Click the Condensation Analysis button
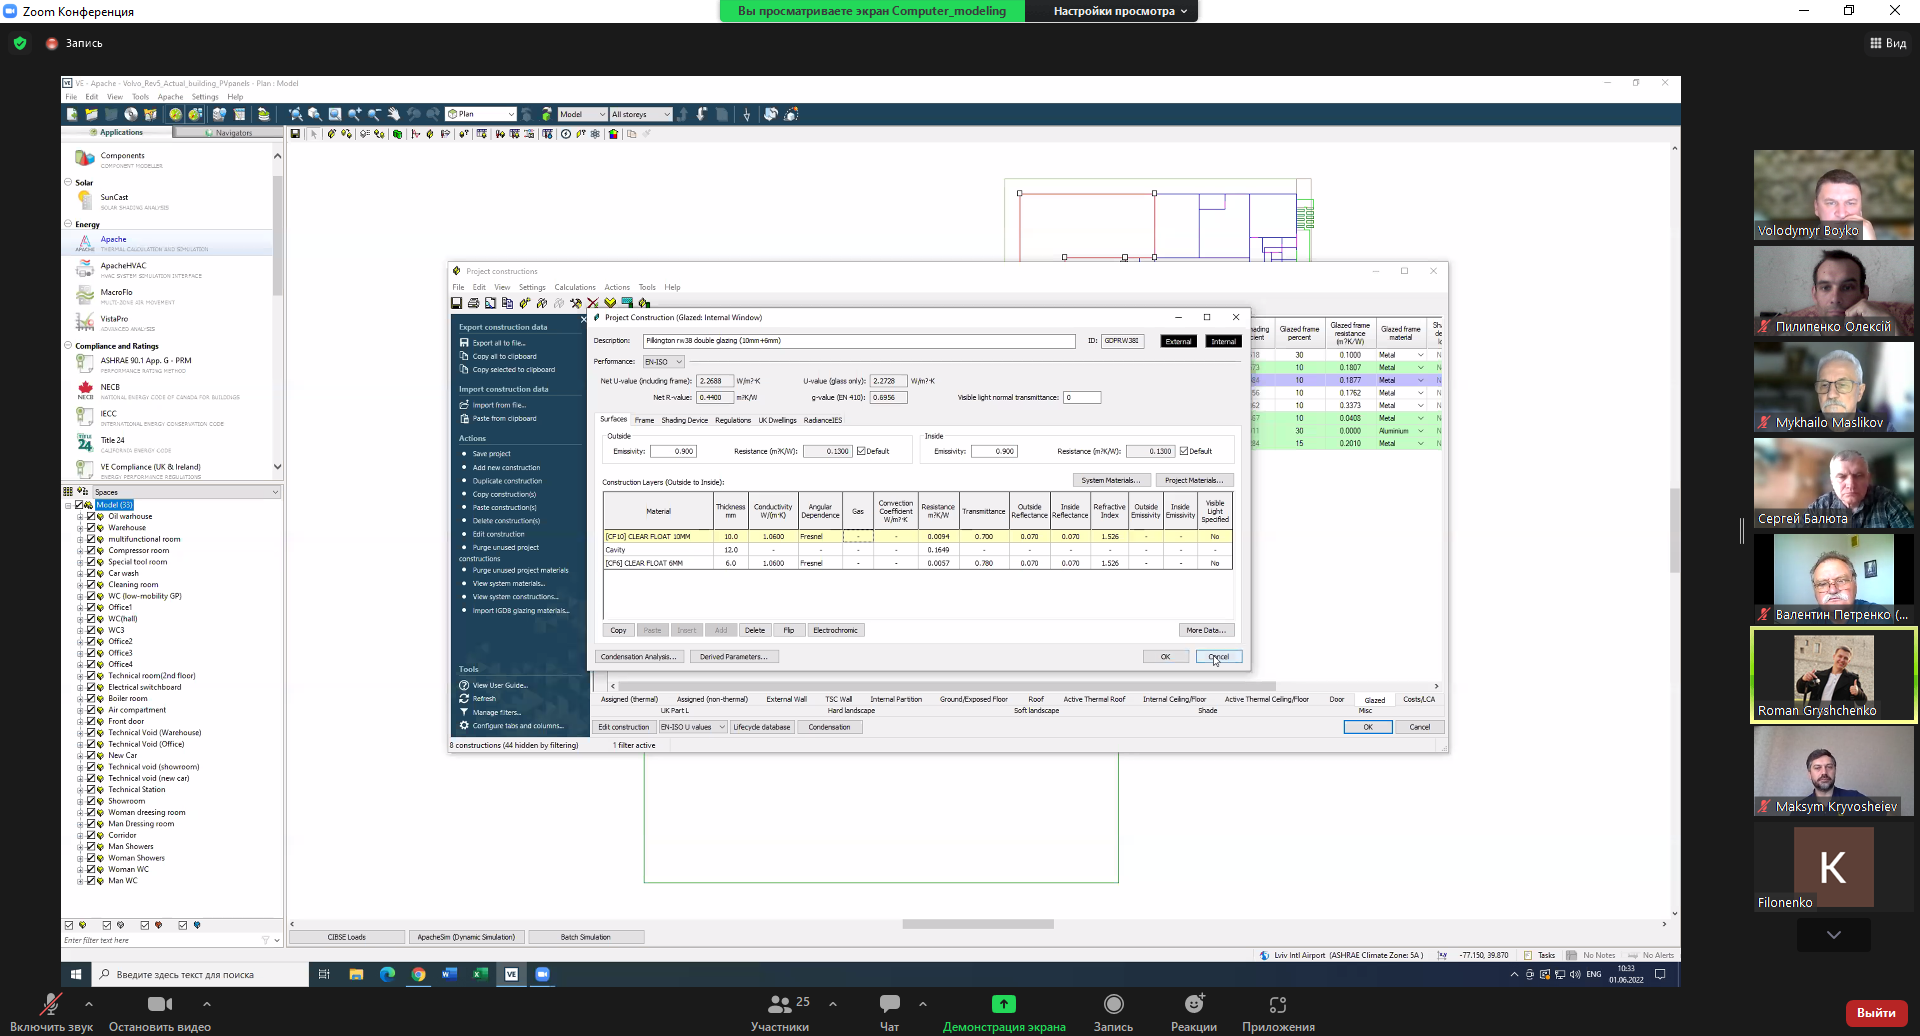1920x1036 pixels. [638, 657]
